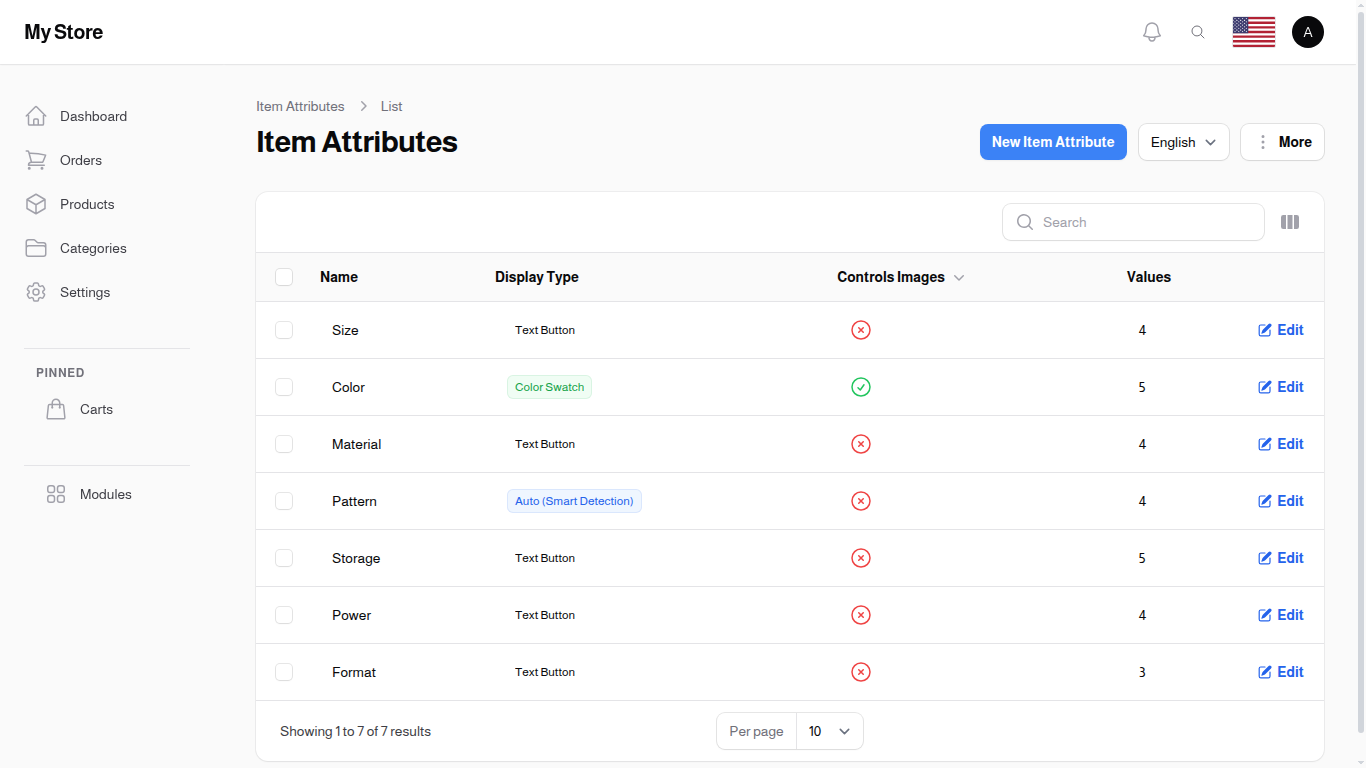Click the New Item Attribute button
Image resolution: width=1366 pixels, height=768 pixels.
point(1053,142)
